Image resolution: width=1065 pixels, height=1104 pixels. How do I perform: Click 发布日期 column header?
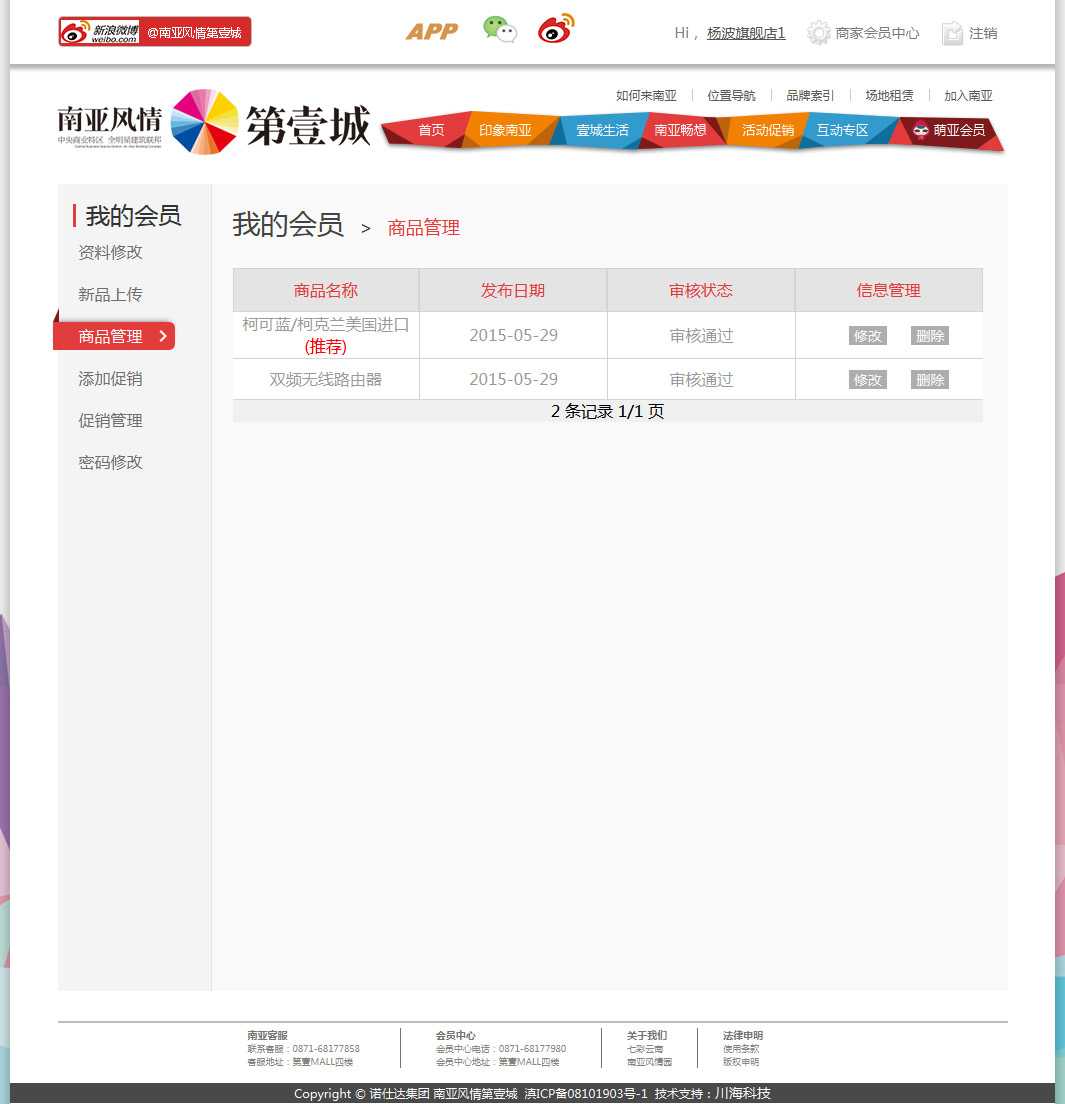click(x=513, y=290)
